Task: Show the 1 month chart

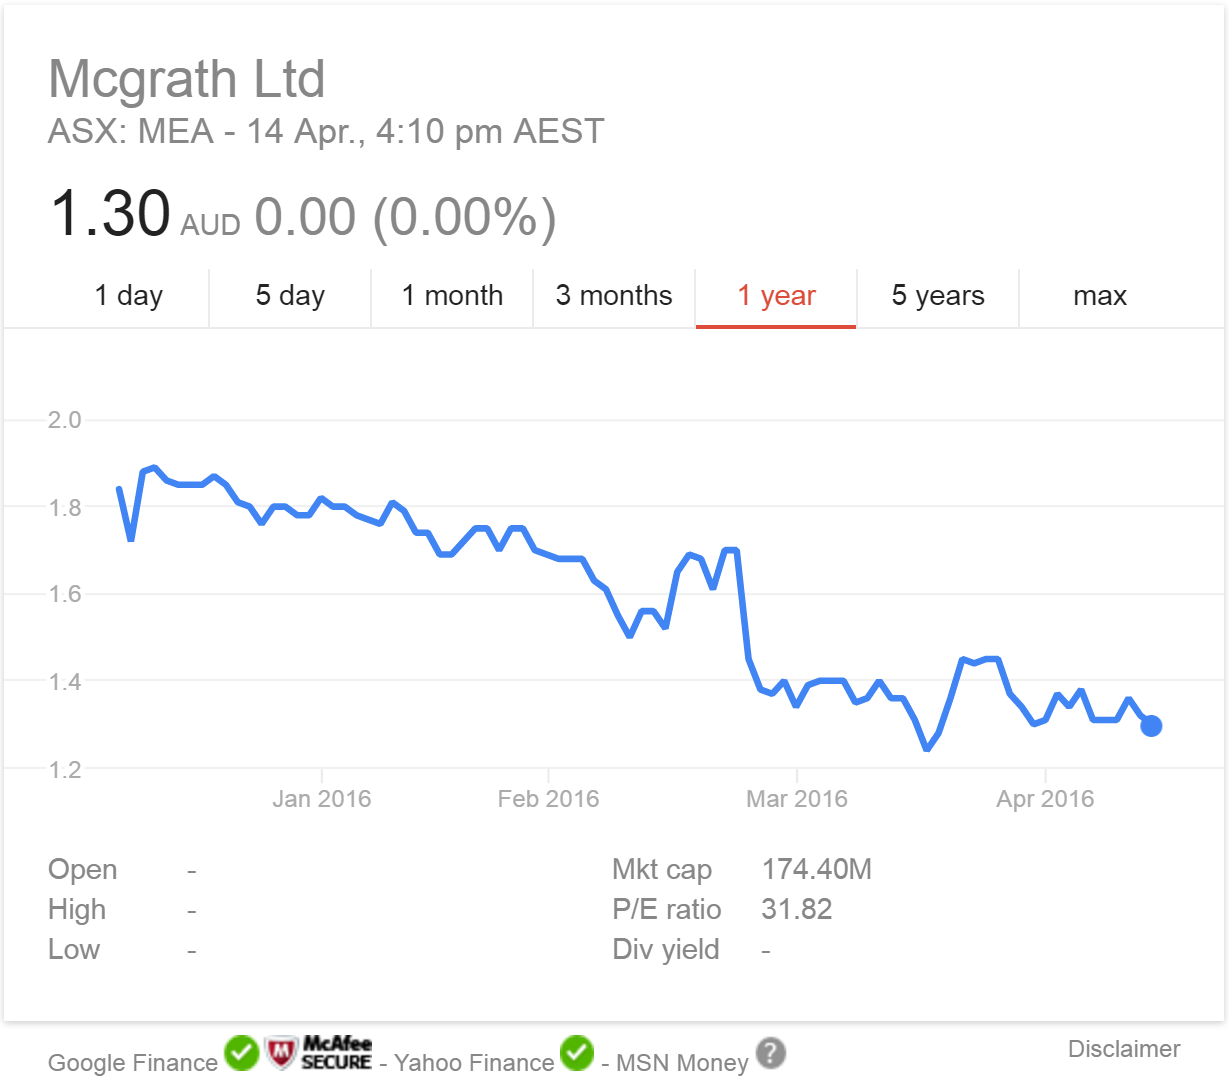Action: 452,296
